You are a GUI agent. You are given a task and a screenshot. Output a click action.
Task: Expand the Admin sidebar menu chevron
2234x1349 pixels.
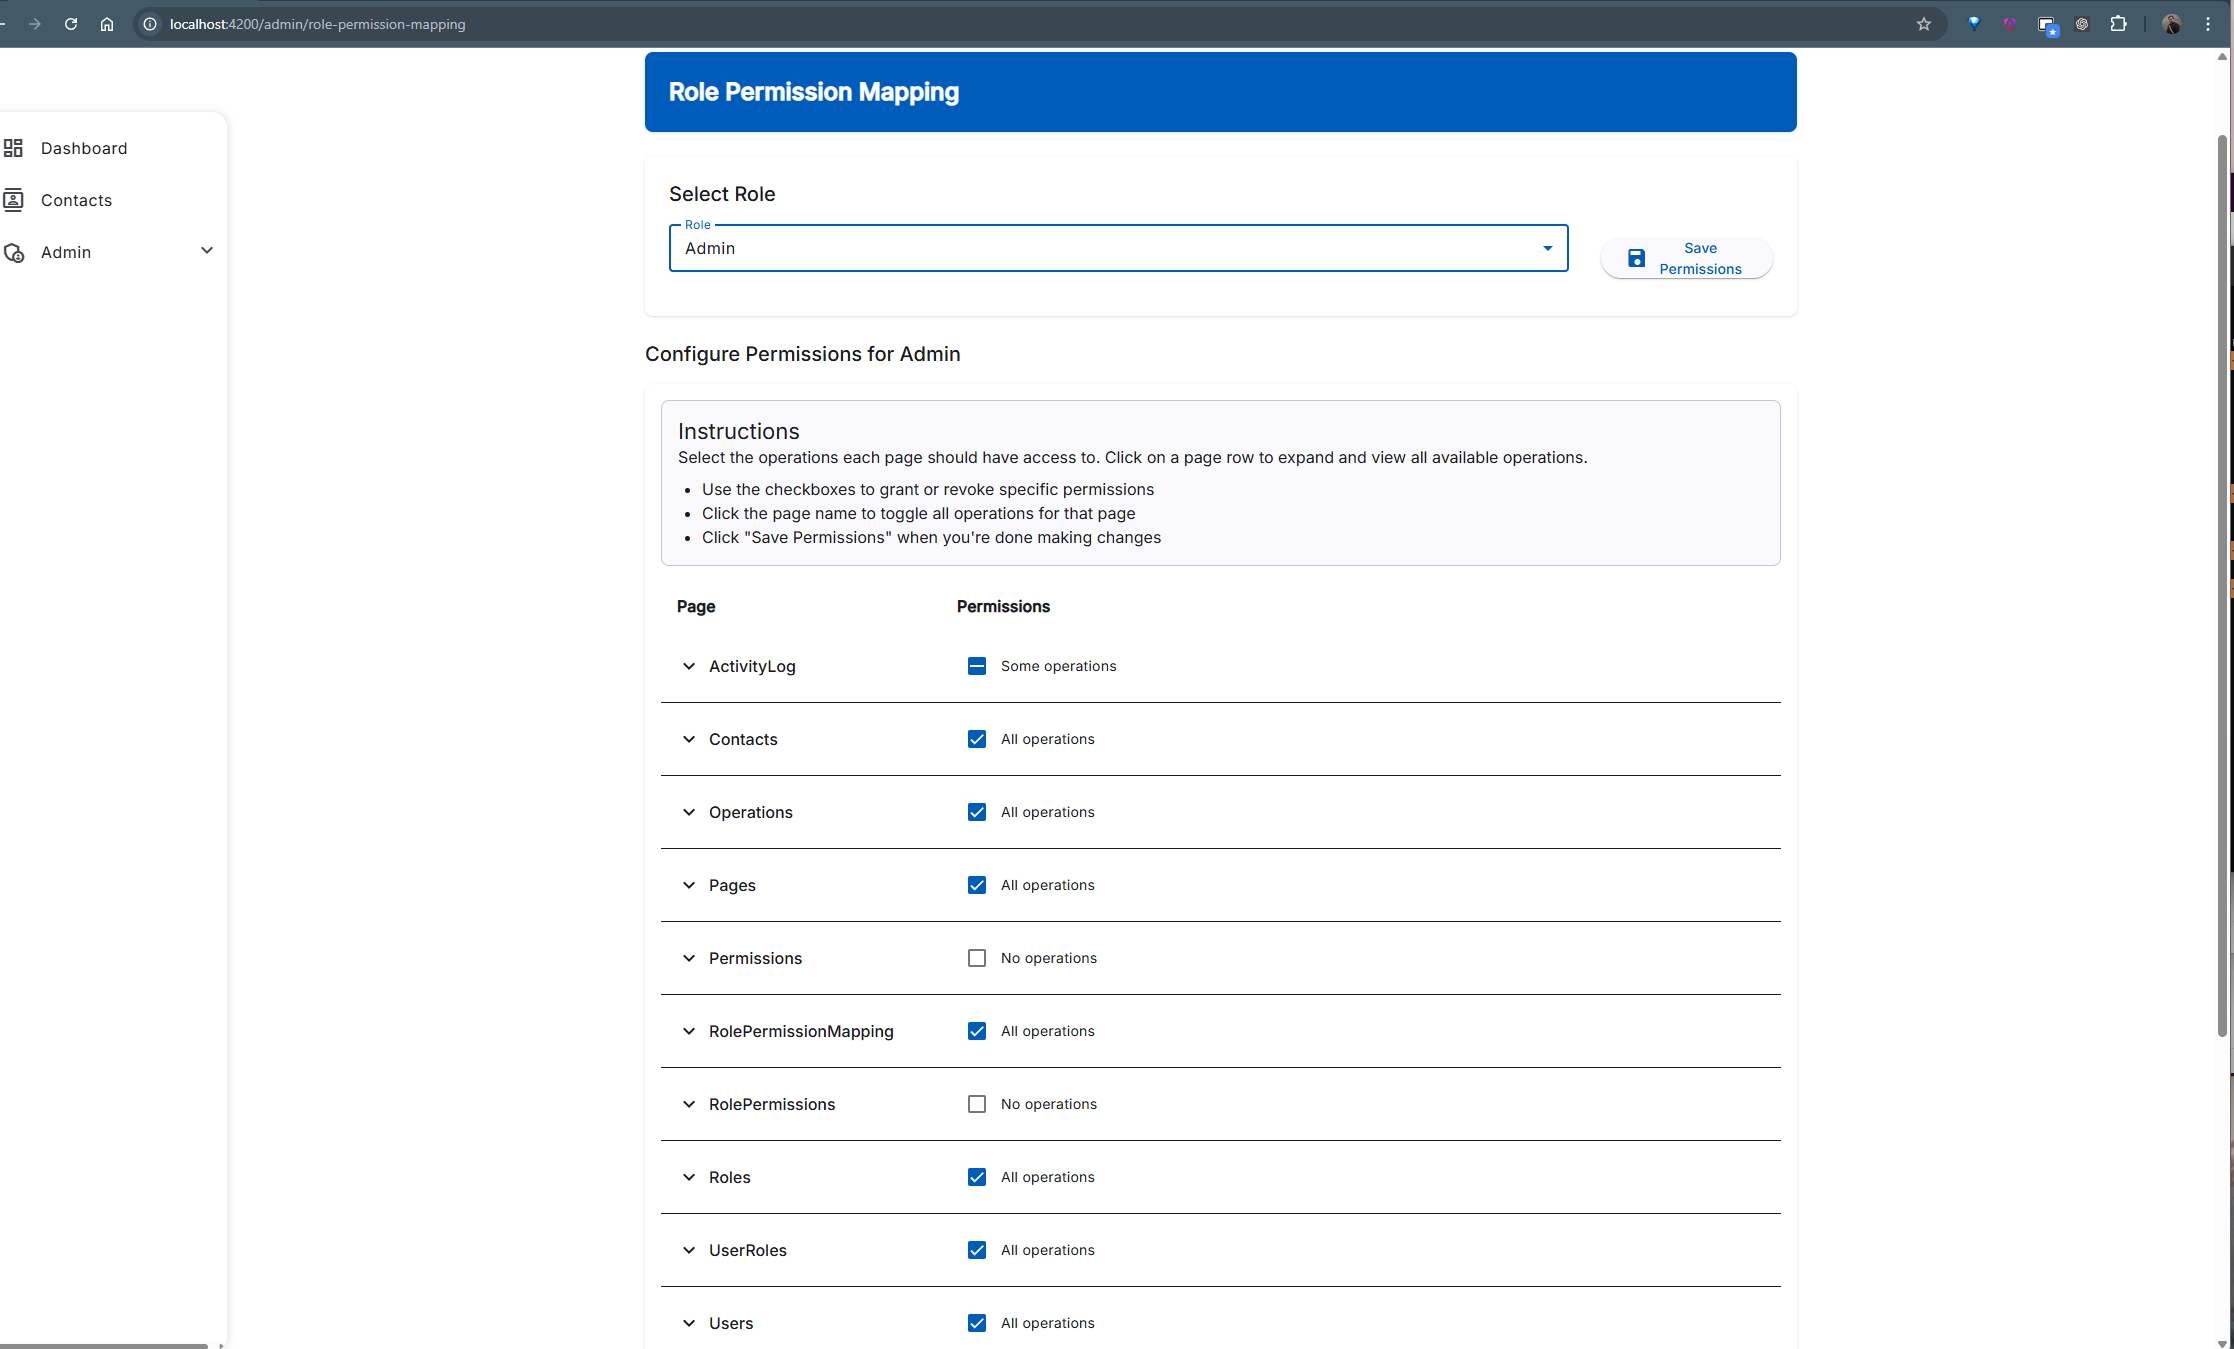pyautogui.click(x=207, y=251)
